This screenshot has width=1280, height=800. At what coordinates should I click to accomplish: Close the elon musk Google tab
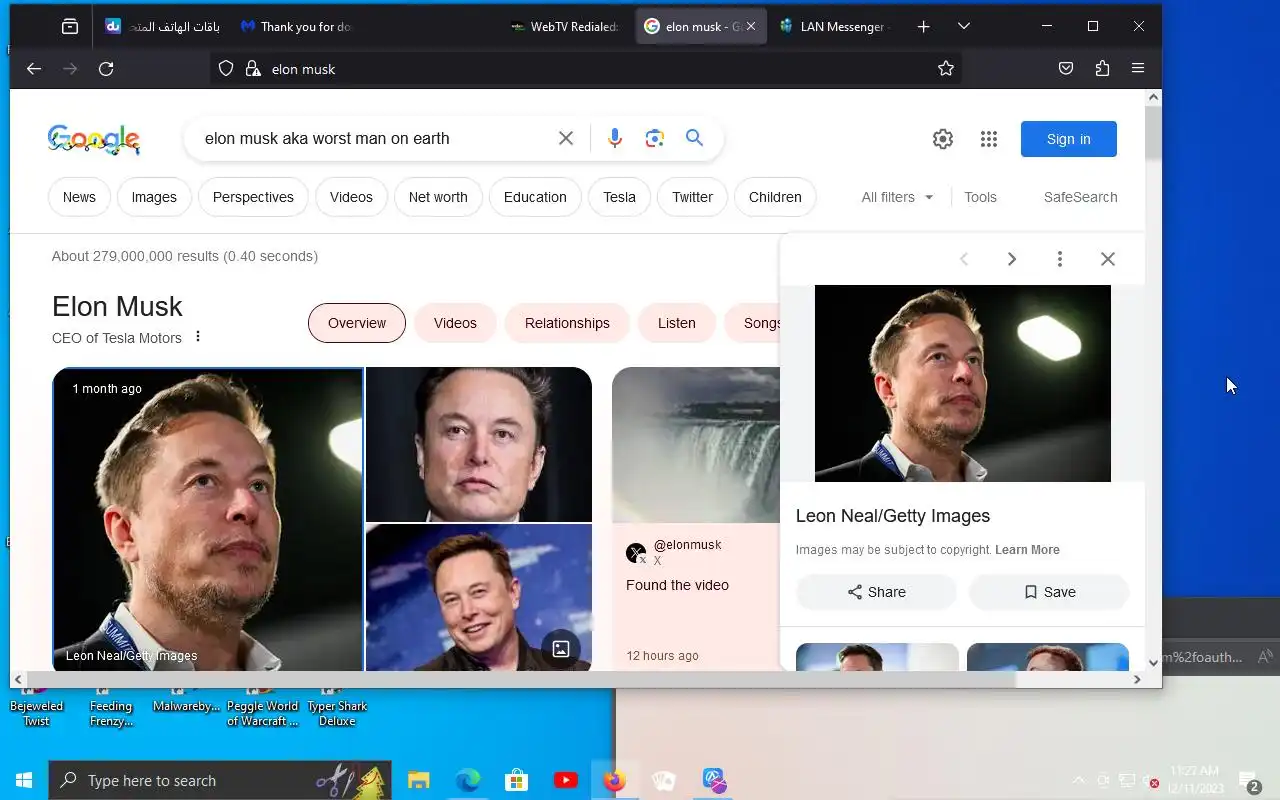point(751,27)
